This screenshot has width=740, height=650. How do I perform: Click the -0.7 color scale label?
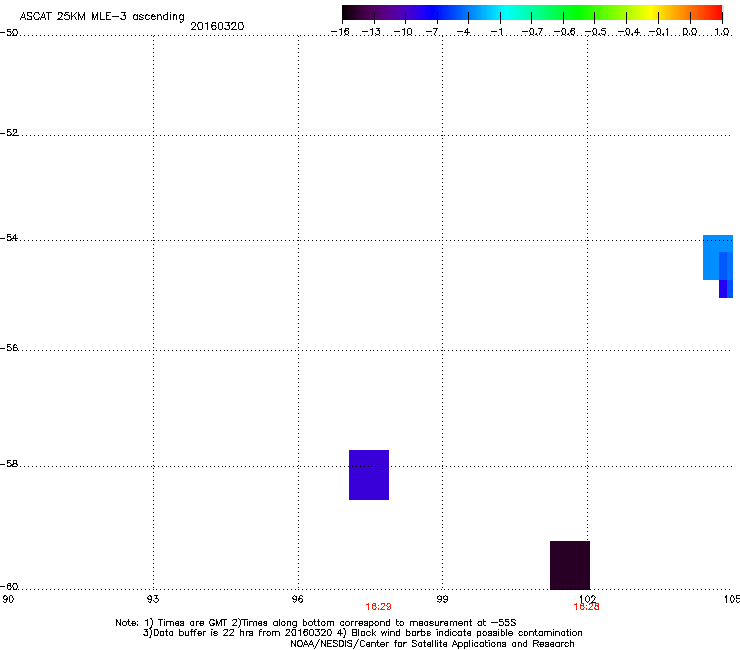coord(532,32)
